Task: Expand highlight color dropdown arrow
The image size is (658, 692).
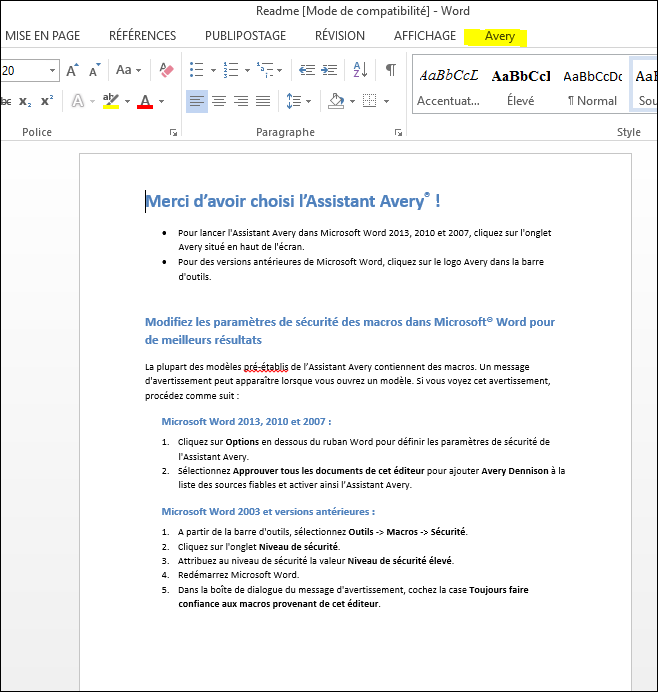Action: click(127, 102)
